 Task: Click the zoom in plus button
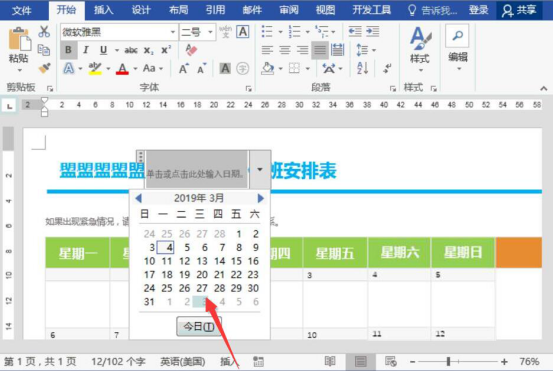[504, 361]
